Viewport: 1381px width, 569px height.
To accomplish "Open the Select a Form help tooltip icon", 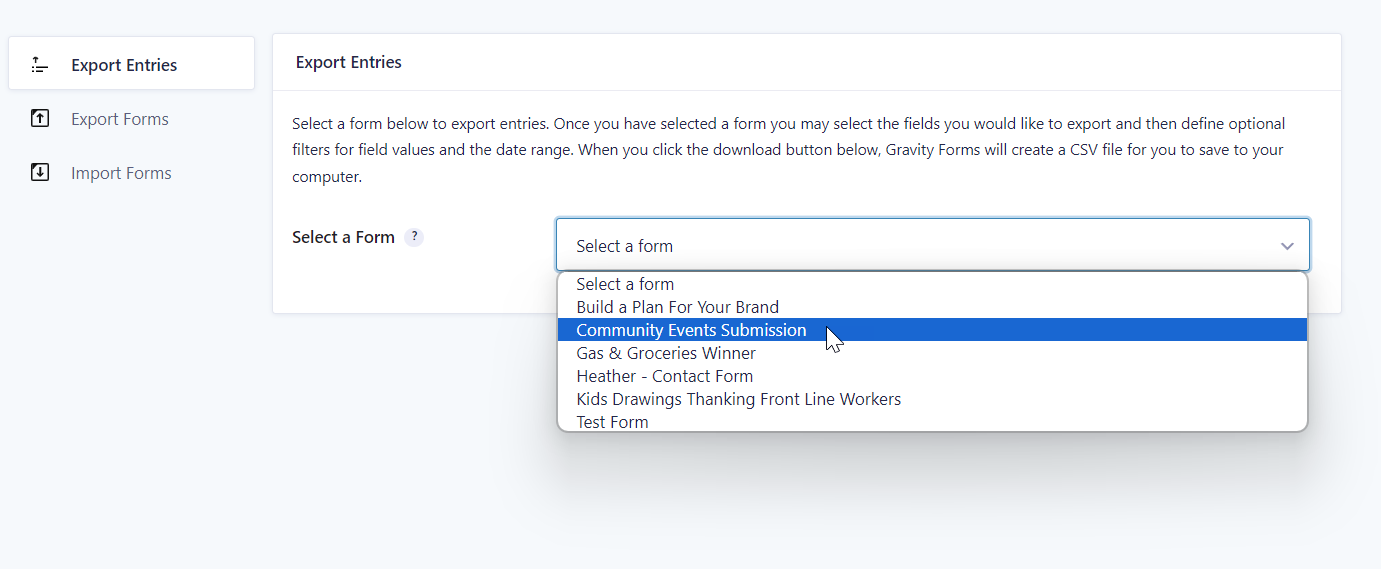I will coord(414,237).
